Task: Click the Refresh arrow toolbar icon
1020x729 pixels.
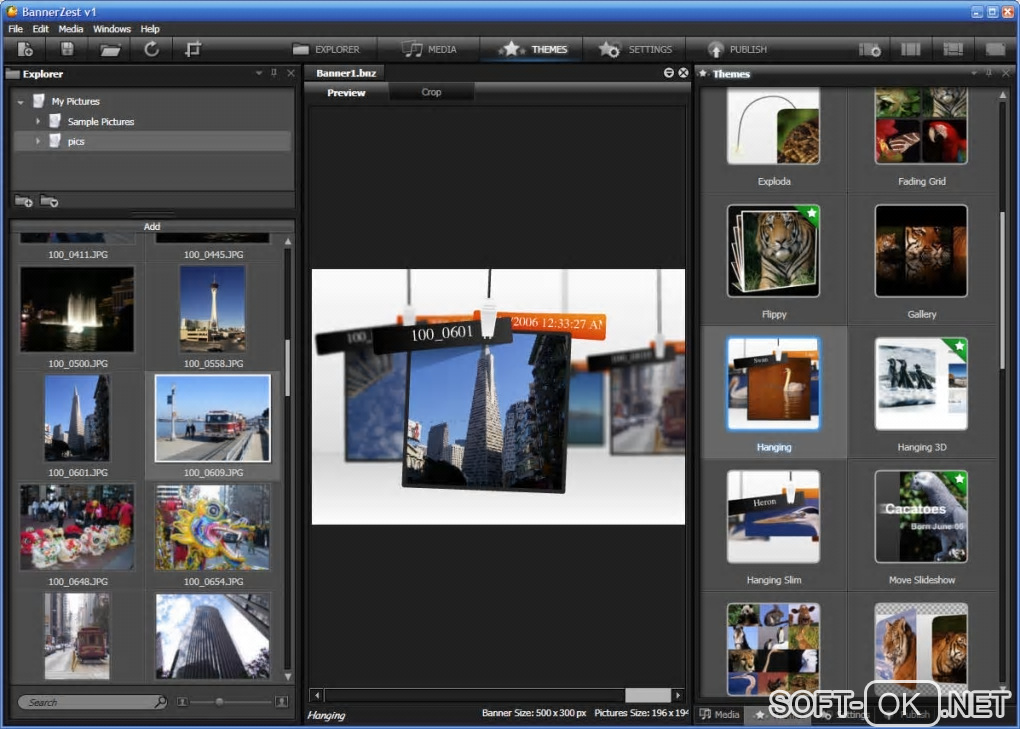Action: point(152,49)
